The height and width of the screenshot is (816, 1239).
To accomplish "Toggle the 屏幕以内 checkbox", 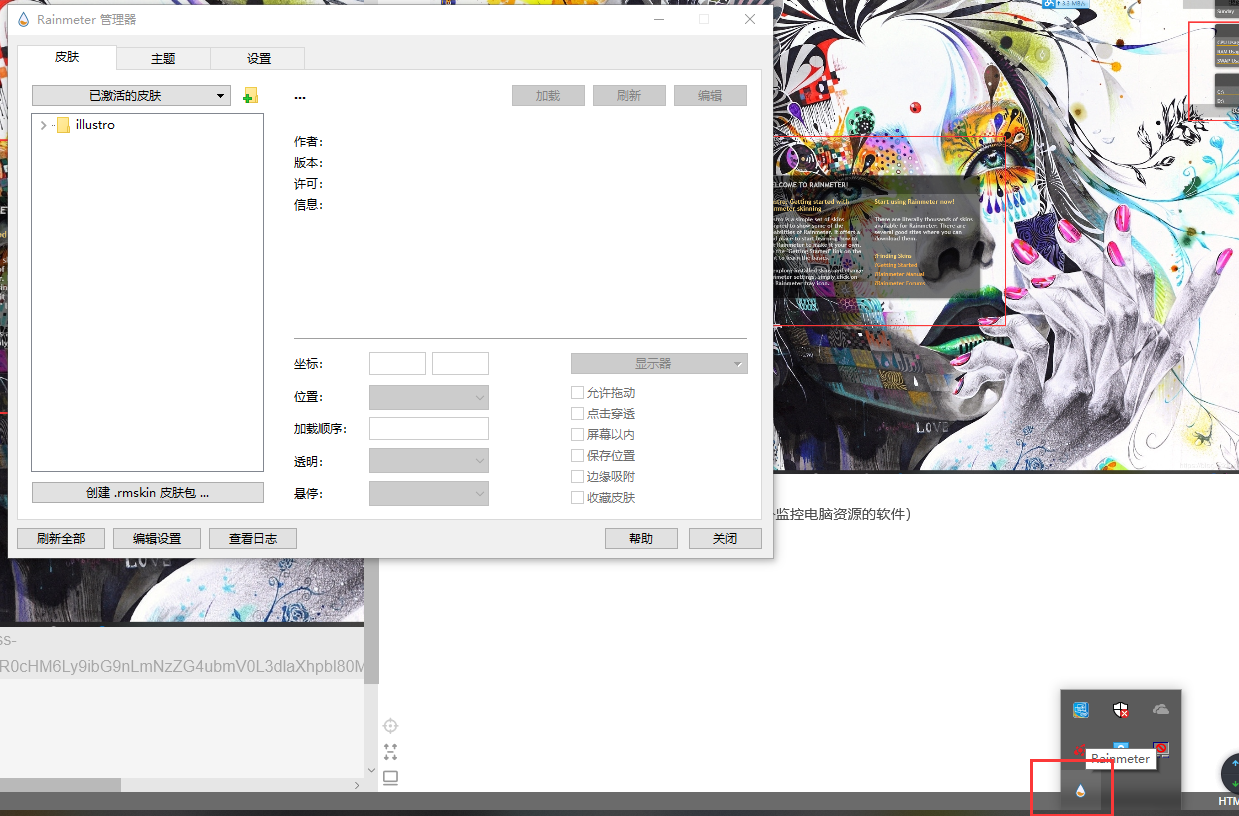I will [x=577, y=434].
